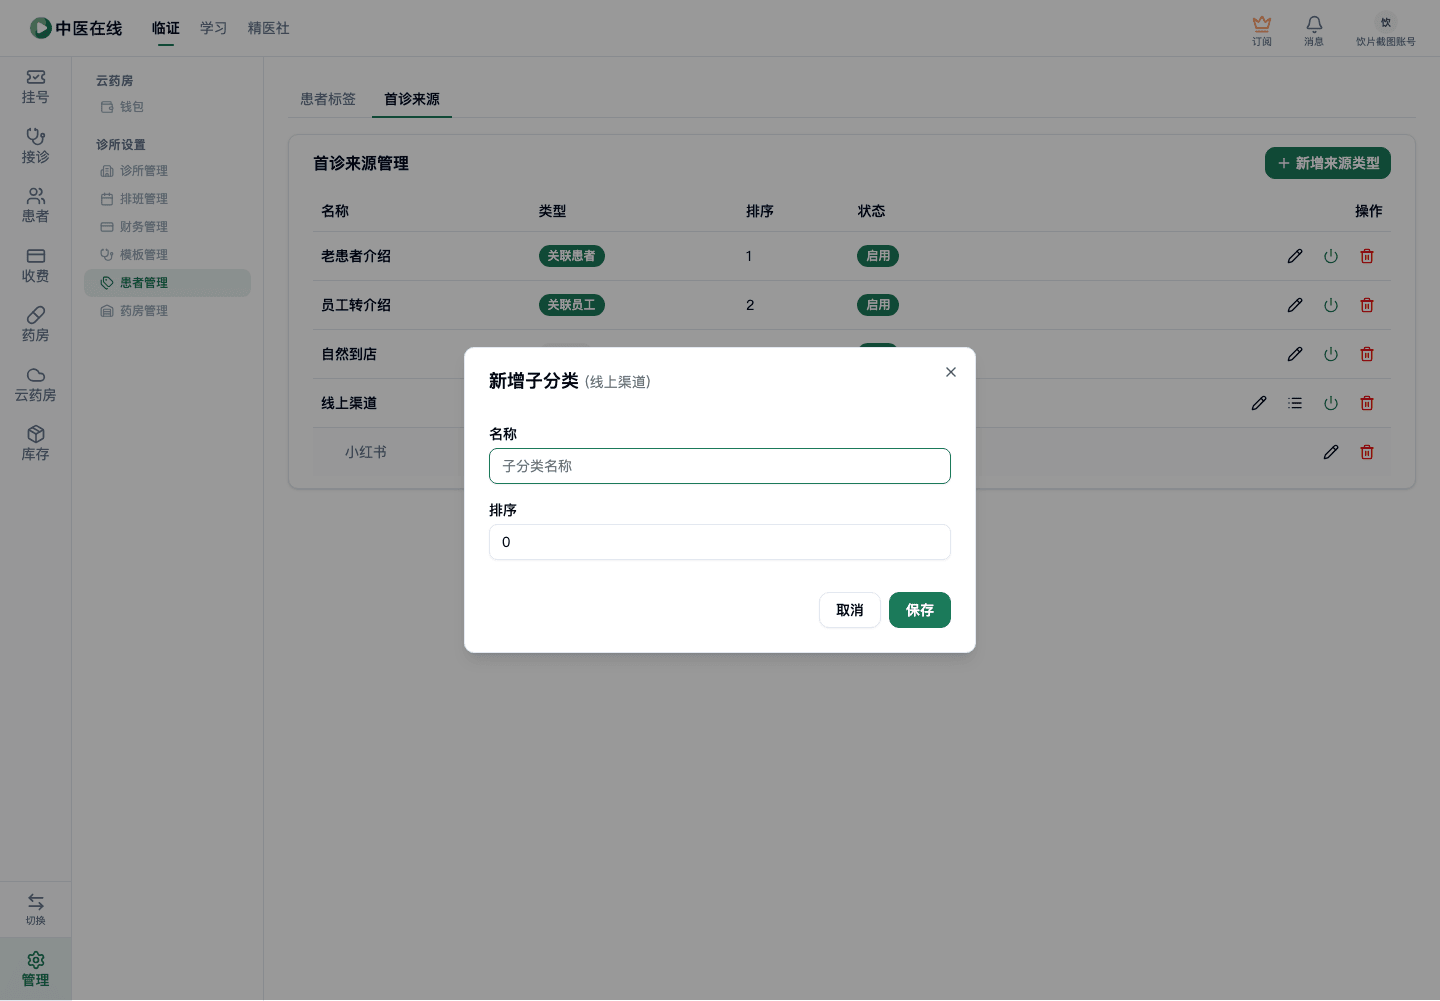
Task: Go to 药房 in the sidebar
Action: [36, 325]
